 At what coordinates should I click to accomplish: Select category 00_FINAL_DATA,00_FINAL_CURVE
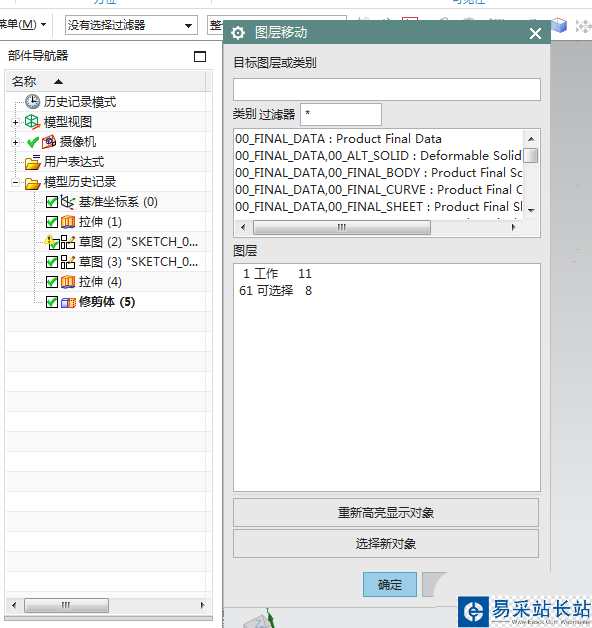coord(378,189)
